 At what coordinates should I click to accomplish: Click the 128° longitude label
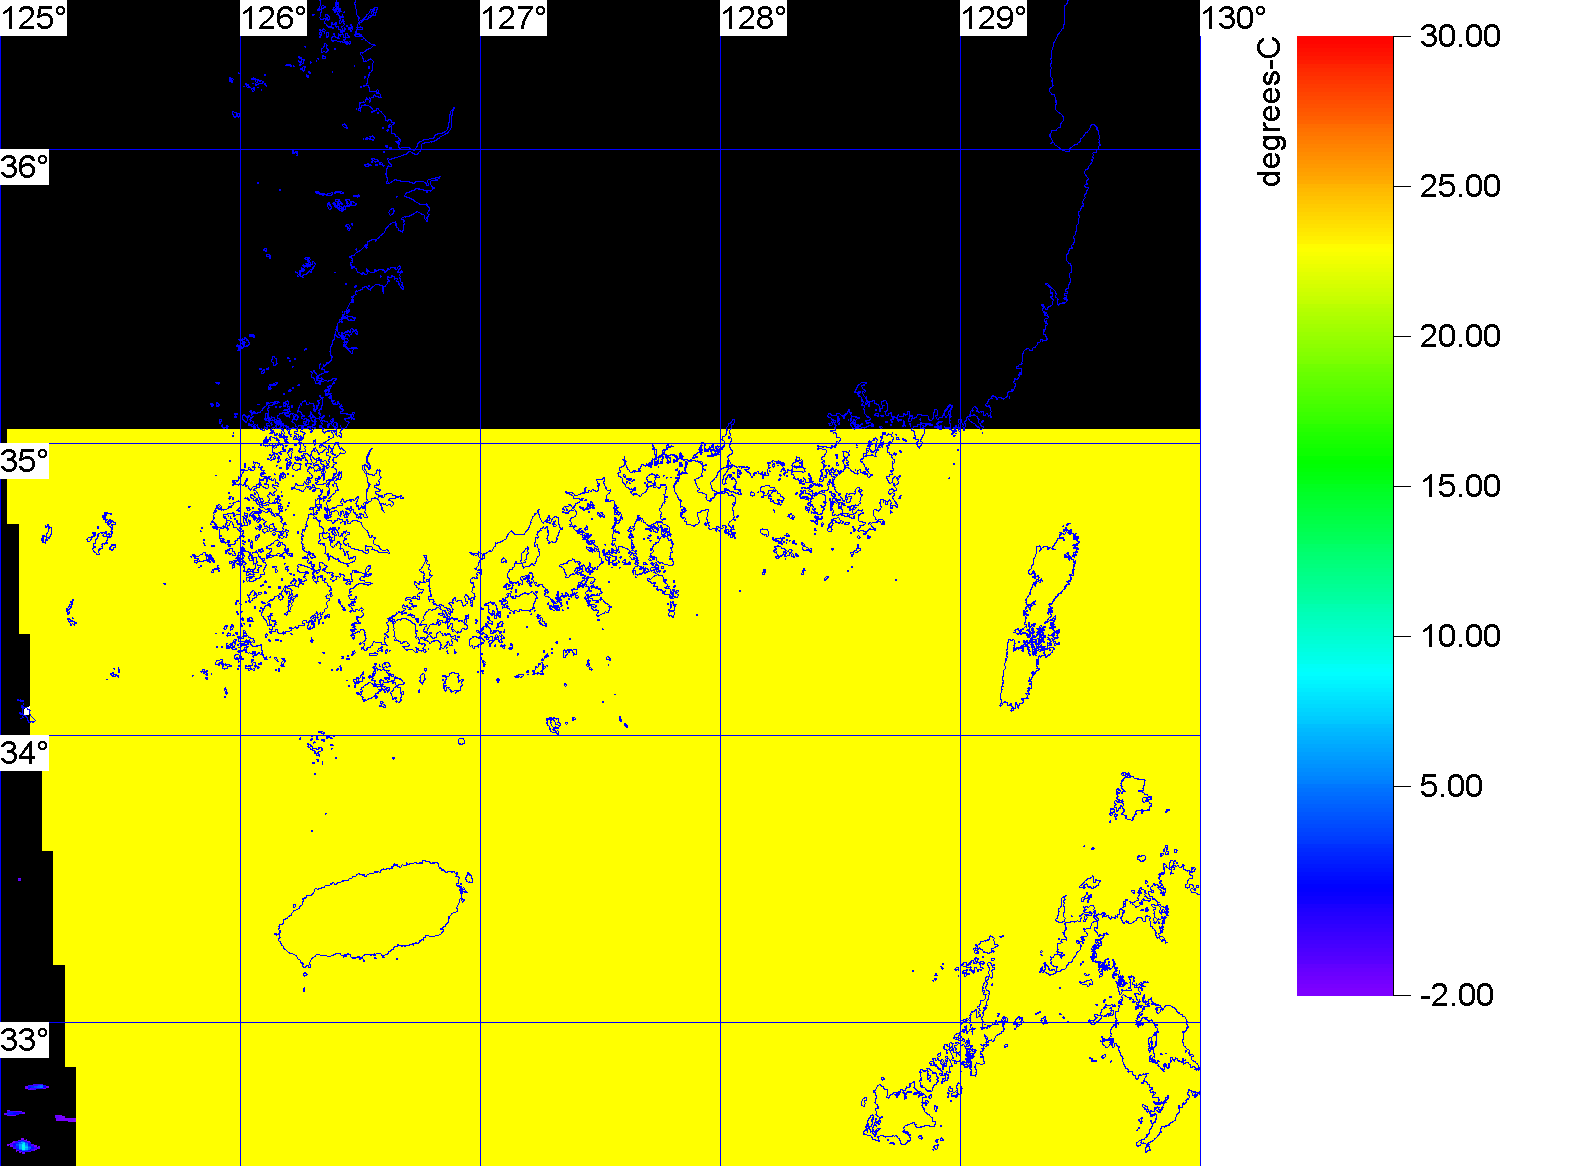point(754,18)
